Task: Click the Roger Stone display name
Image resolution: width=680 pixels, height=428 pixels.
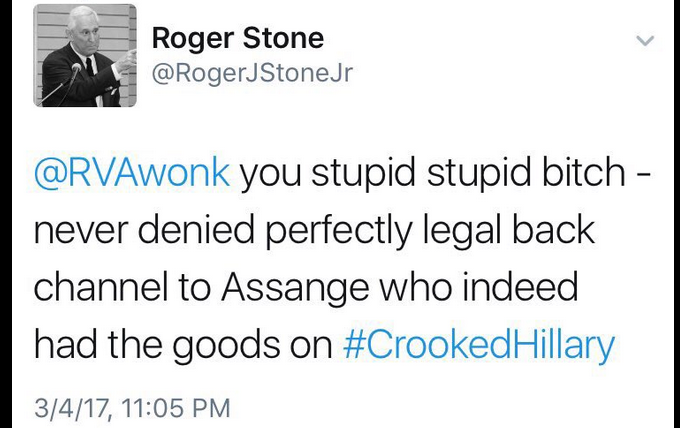Action: click(238, 38)
